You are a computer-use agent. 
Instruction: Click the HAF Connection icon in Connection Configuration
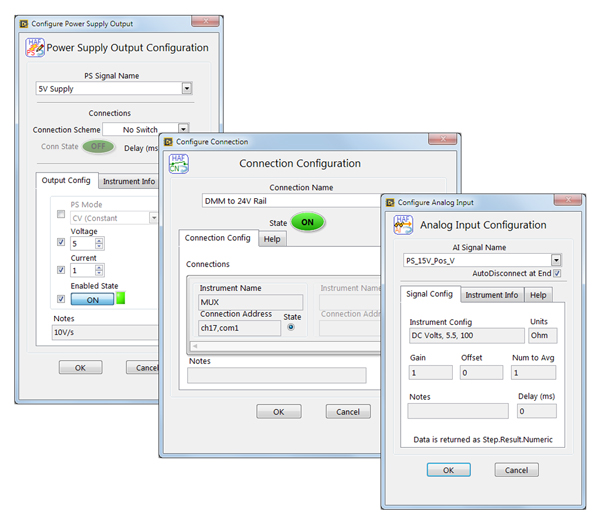pyautogui.click(x=179, y=163)
